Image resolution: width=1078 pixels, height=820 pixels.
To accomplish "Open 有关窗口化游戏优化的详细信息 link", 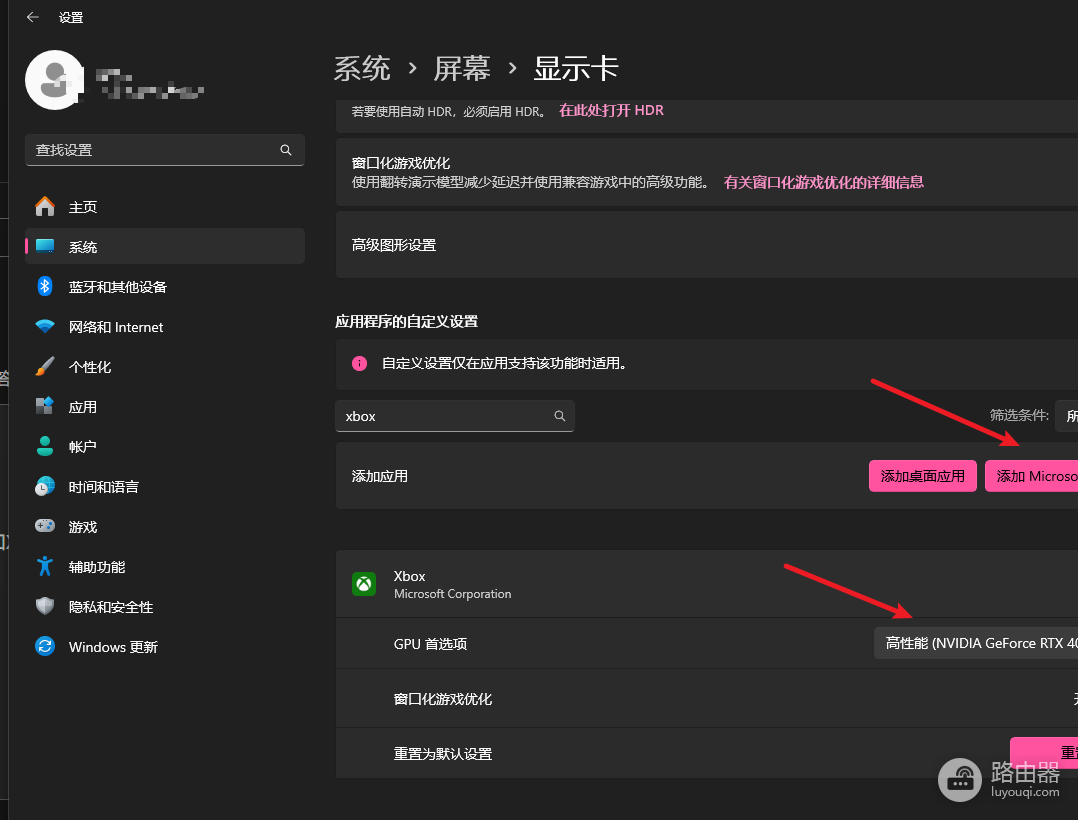I will pos(824,182).
